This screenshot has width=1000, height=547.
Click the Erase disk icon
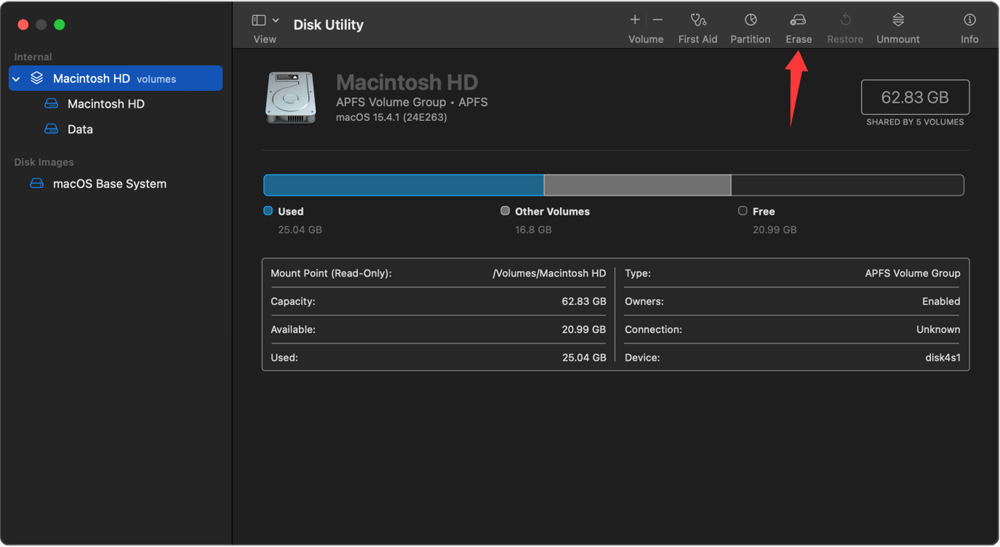798,20
